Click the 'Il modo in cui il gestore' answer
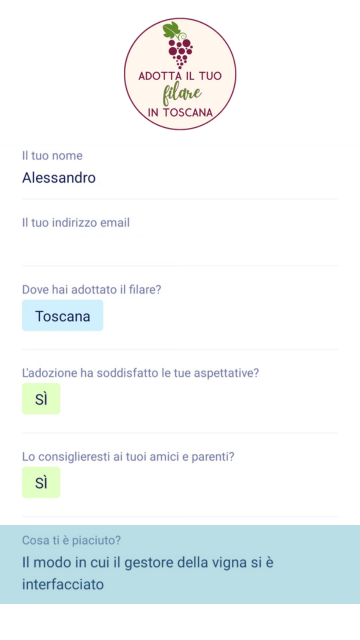Image resolution: width=360 pixels, height=640 pixels. click(x=148, y=573)
